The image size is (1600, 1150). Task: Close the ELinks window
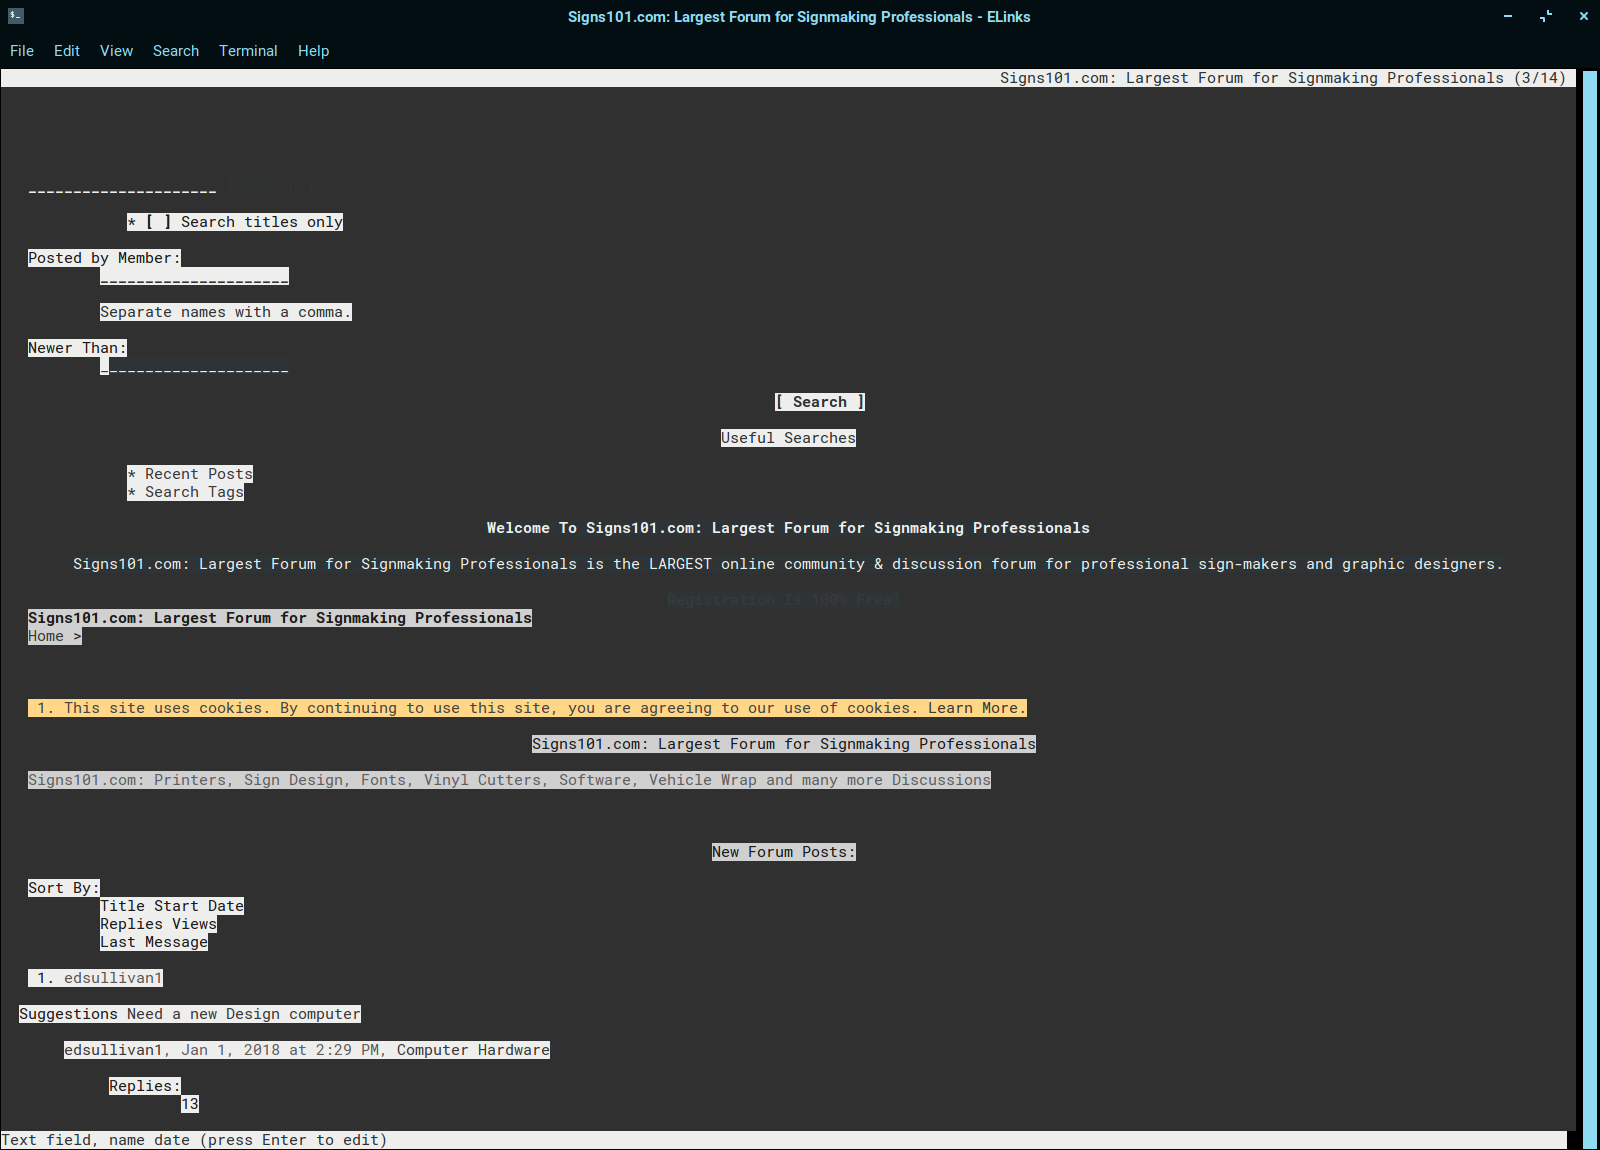tap(1584, 16)
